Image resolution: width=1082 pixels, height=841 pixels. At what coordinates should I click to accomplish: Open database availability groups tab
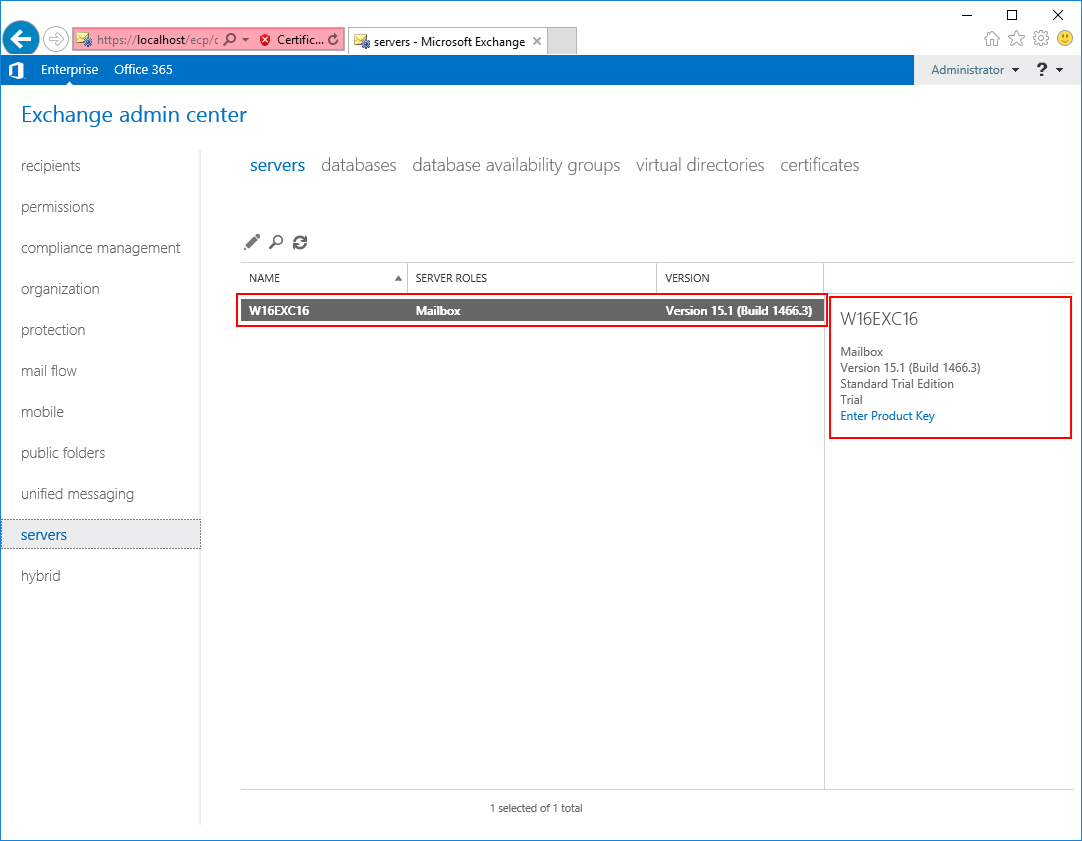point(516,165)
